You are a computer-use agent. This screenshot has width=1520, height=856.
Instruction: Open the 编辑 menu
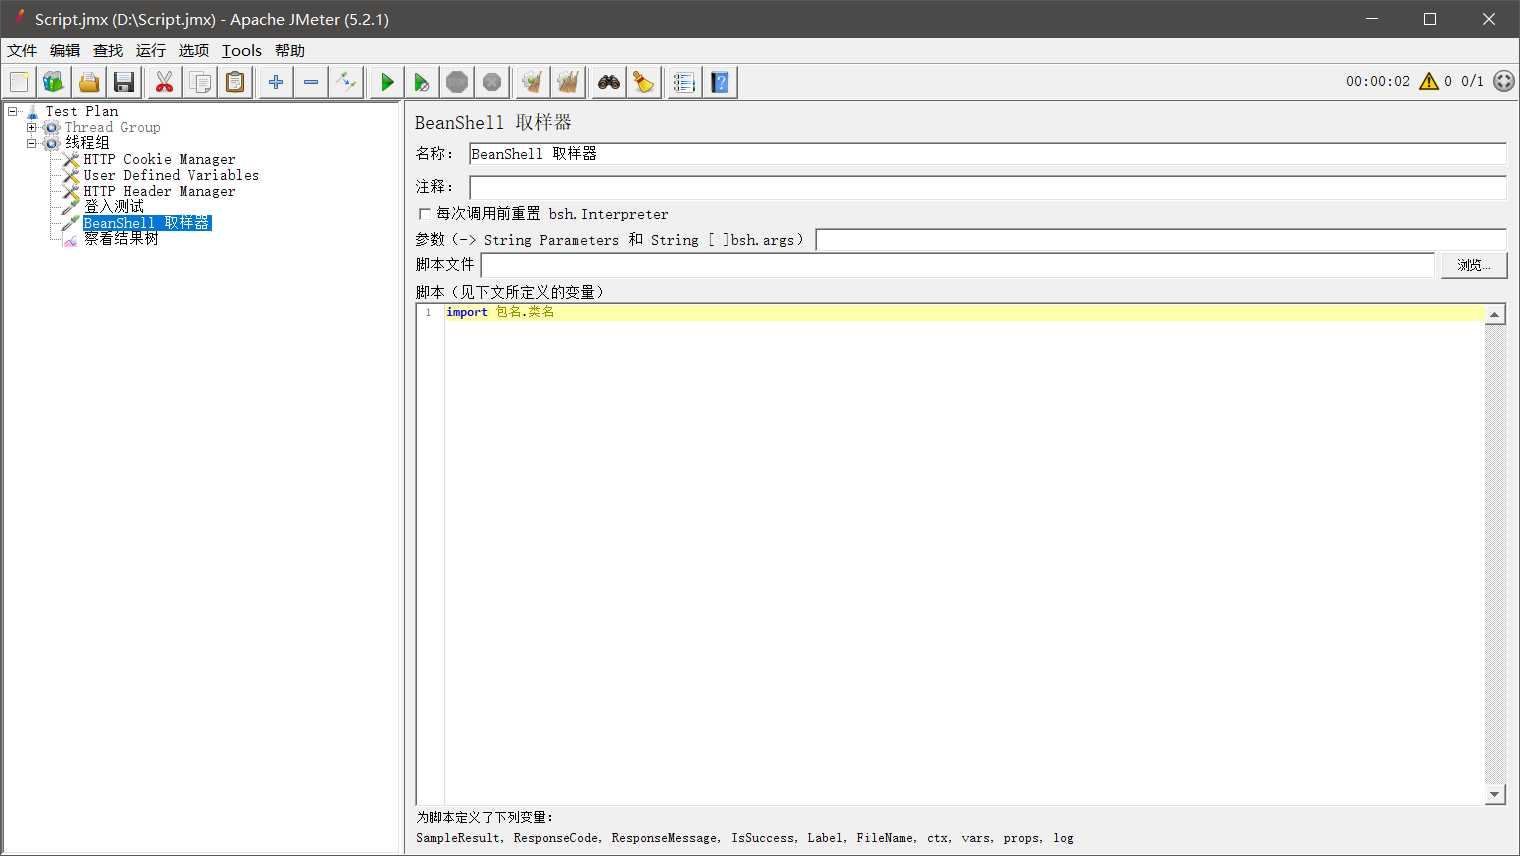(65, 50)
